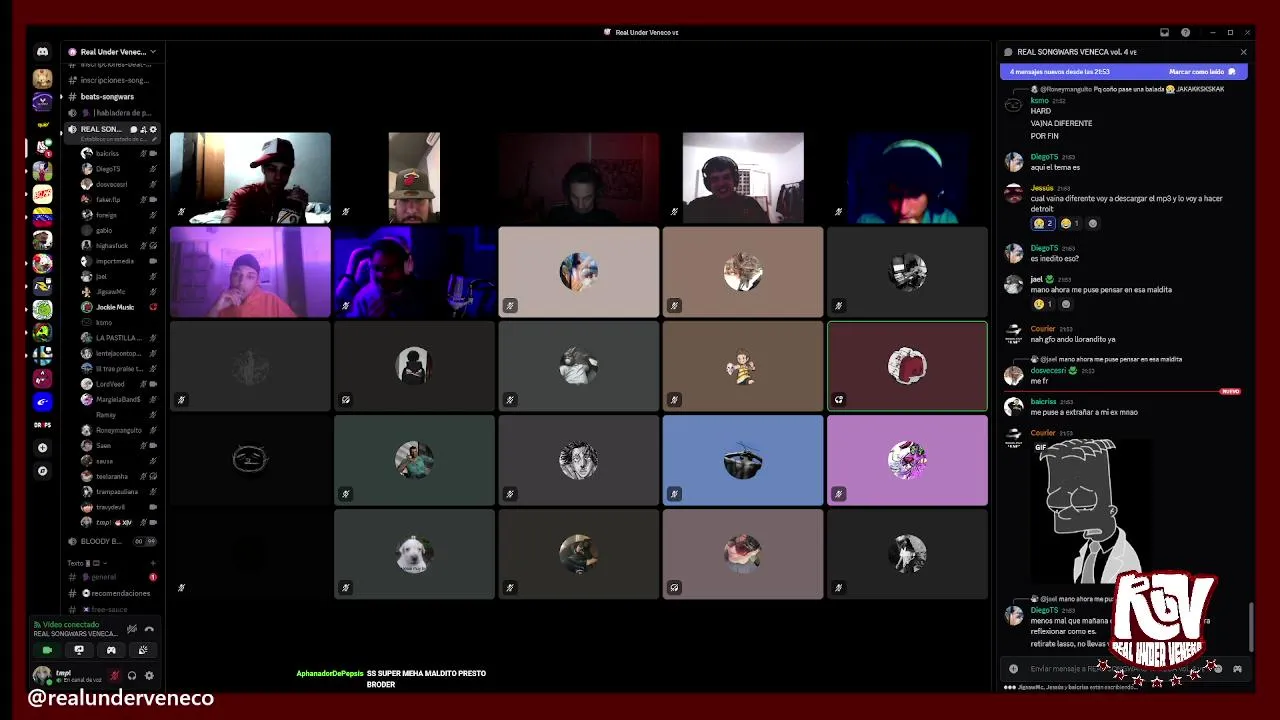Start an activity controller button

(x=111, y=650)
